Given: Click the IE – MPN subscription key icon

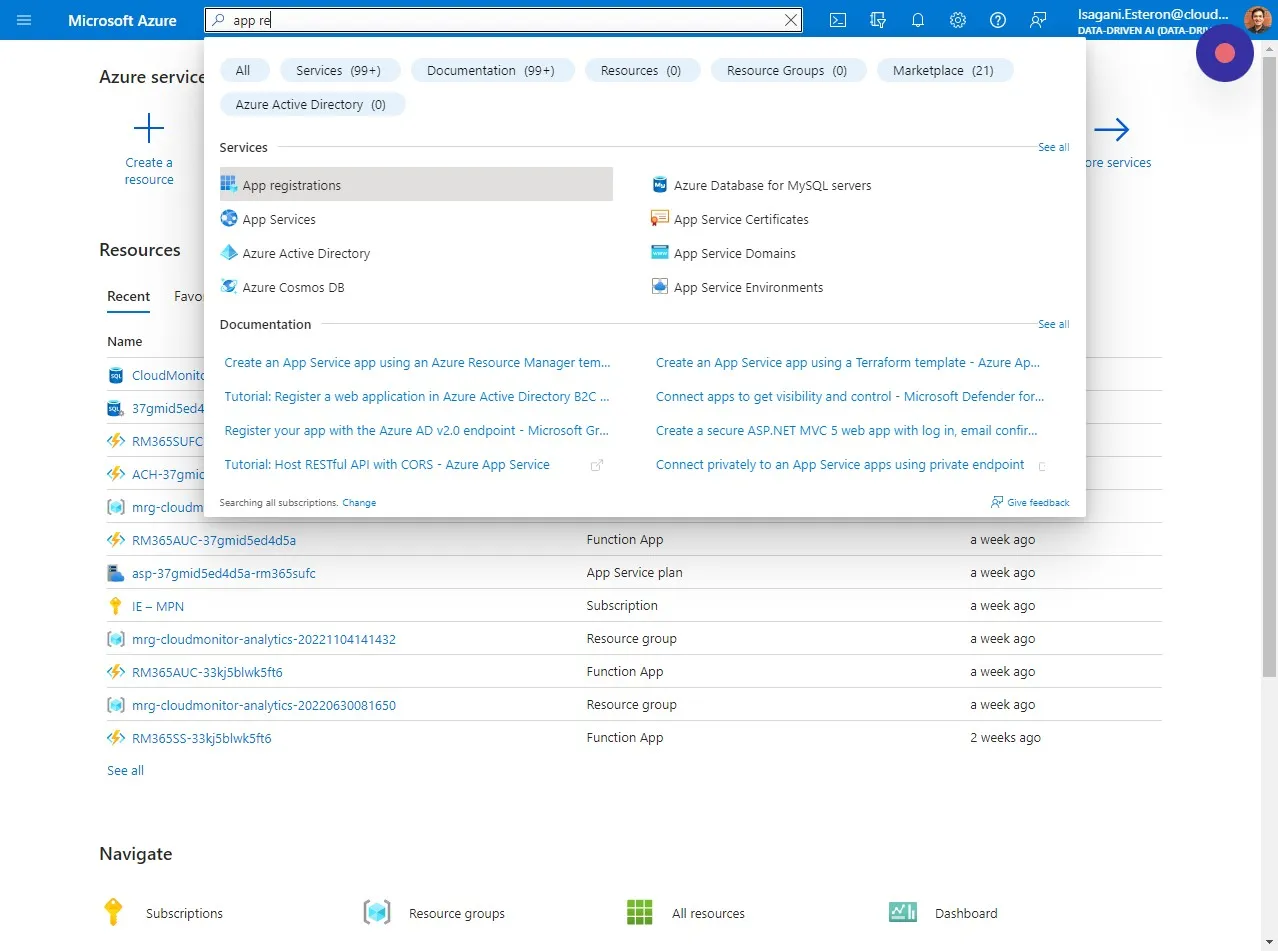Looking at the screenshot, I should tap(115, 606).
